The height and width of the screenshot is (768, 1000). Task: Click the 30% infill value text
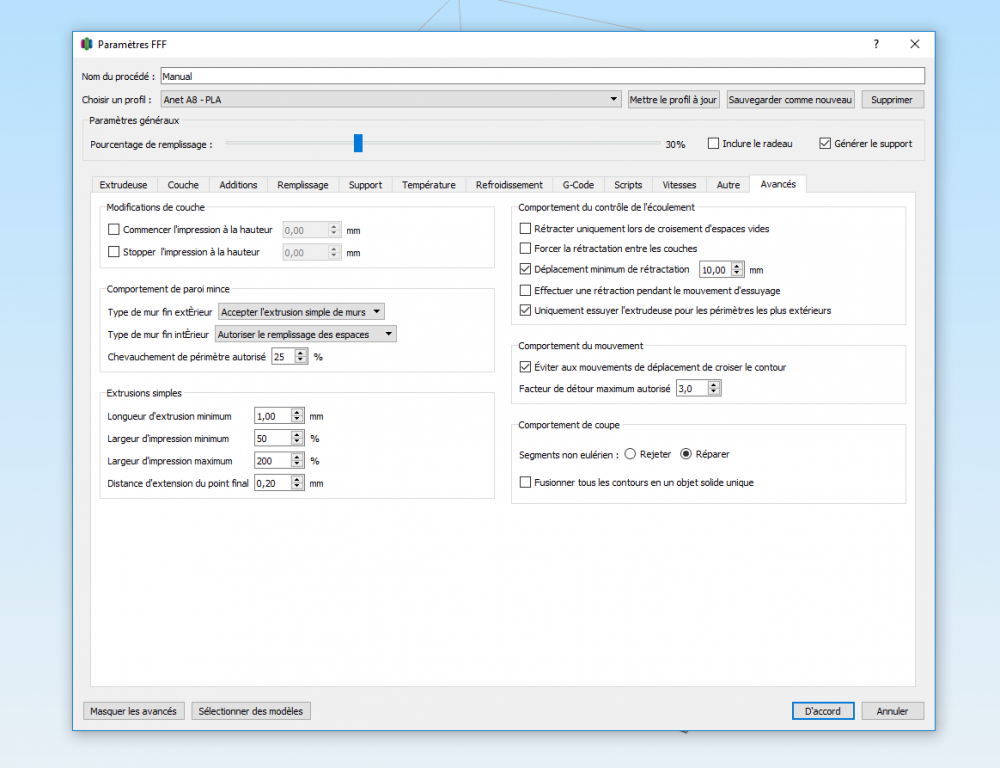point(675,145)
